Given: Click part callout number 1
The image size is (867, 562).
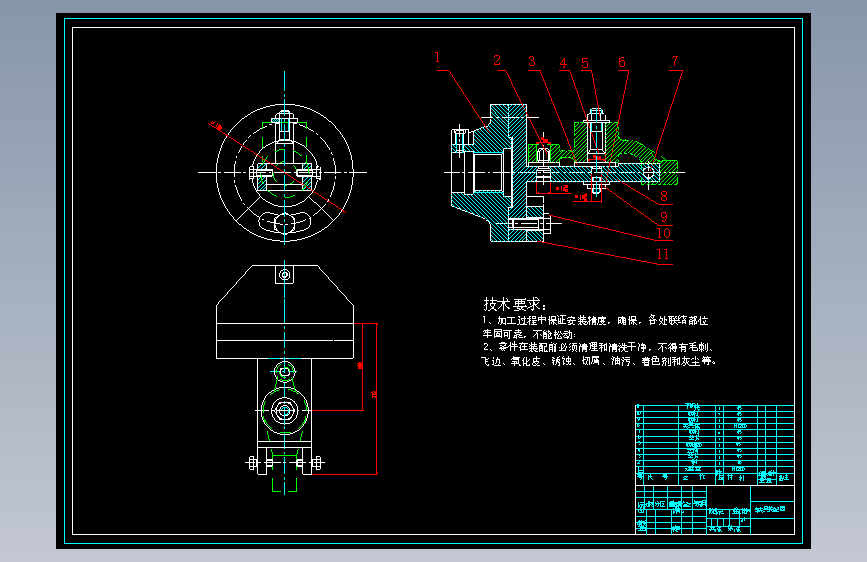Looking at the screenshot, I should pyautogui.click(x=437, y=58).
